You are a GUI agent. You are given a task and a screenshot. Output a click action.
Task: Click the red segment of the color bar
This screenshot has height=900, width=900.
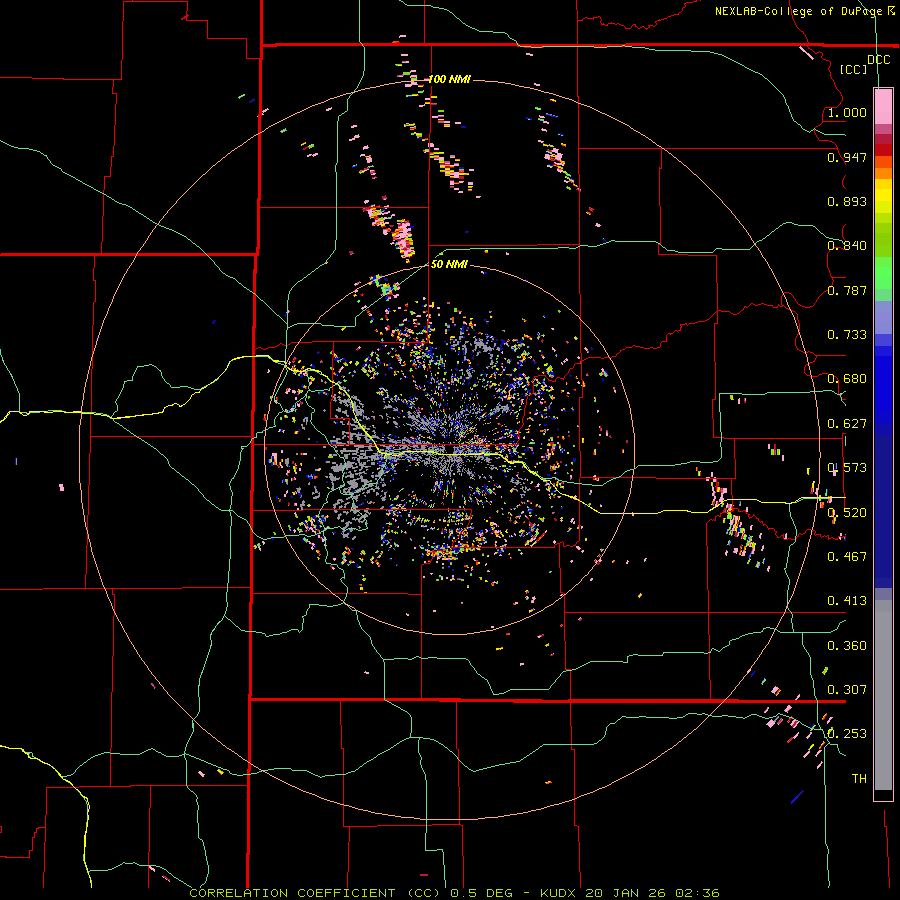click(883, 150)
